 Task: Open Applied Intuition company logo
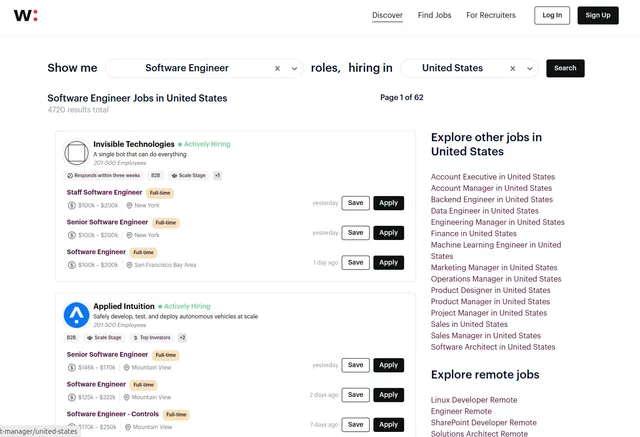(x=76, y=315)
